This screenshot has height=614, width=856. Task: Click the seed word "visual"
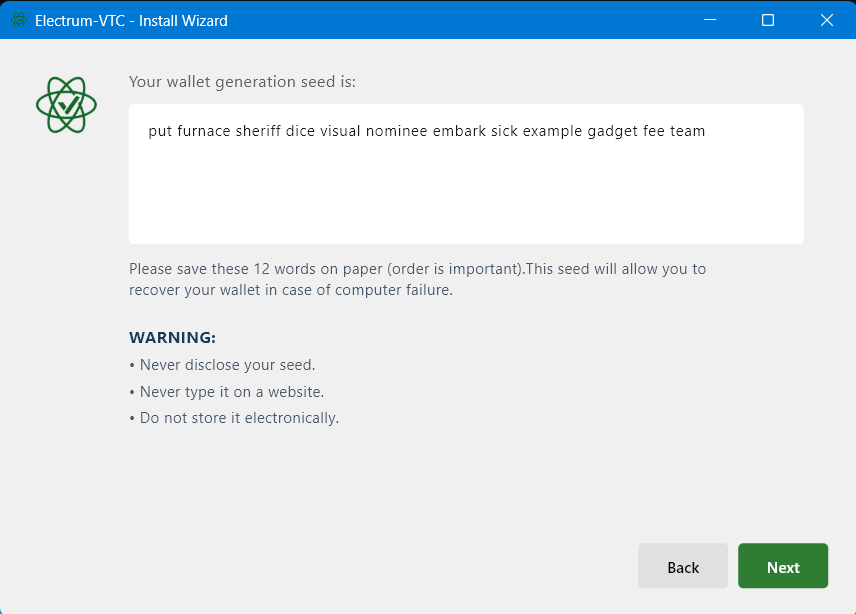point(340,131)
